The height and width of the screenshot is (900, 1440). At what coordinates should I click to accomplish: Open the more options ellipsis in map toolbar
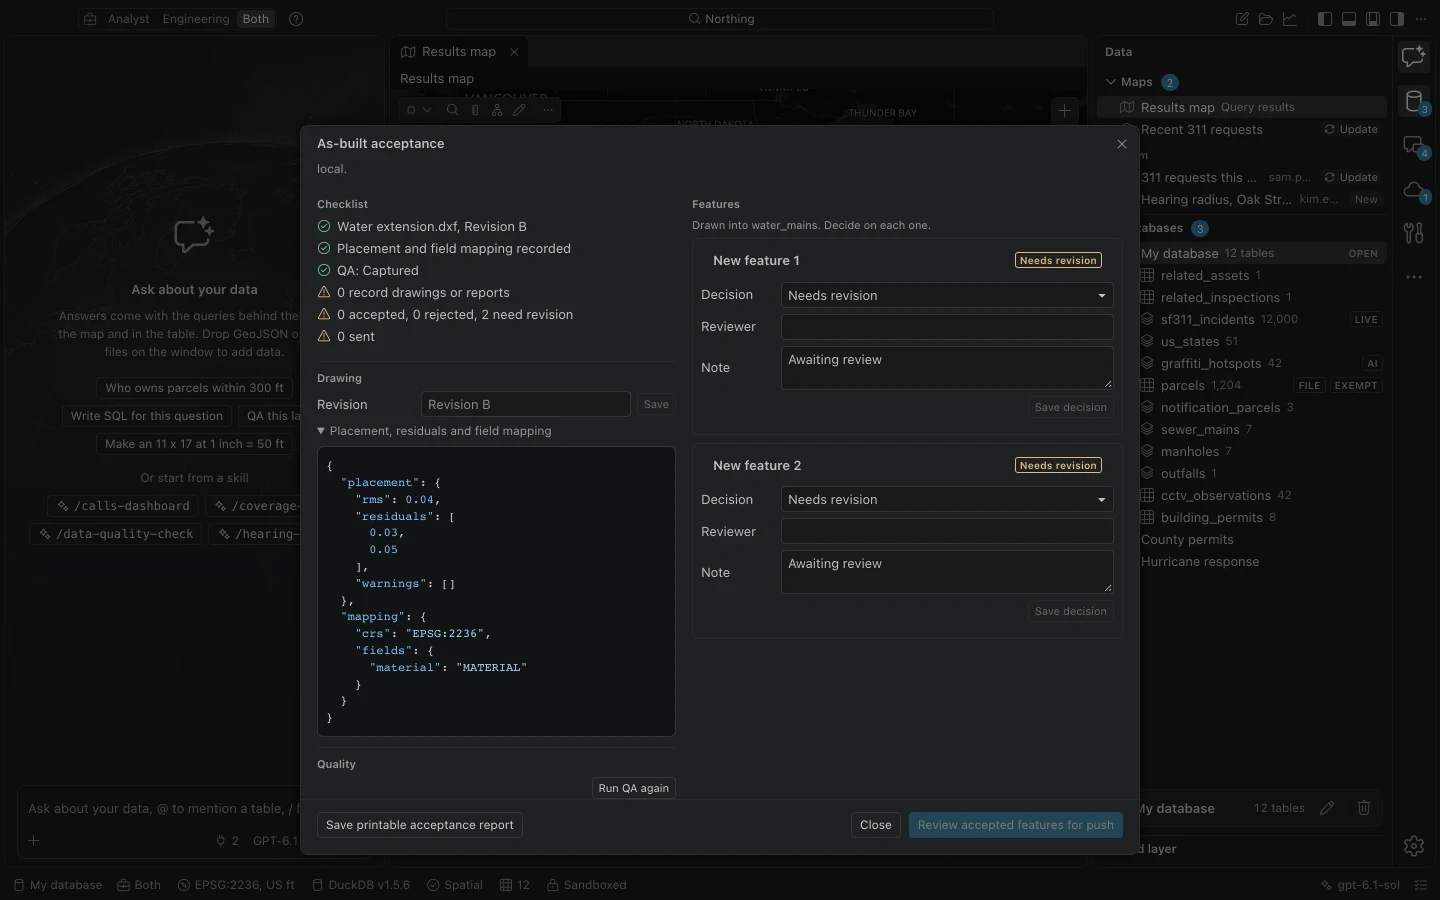[x=548, y=110]
